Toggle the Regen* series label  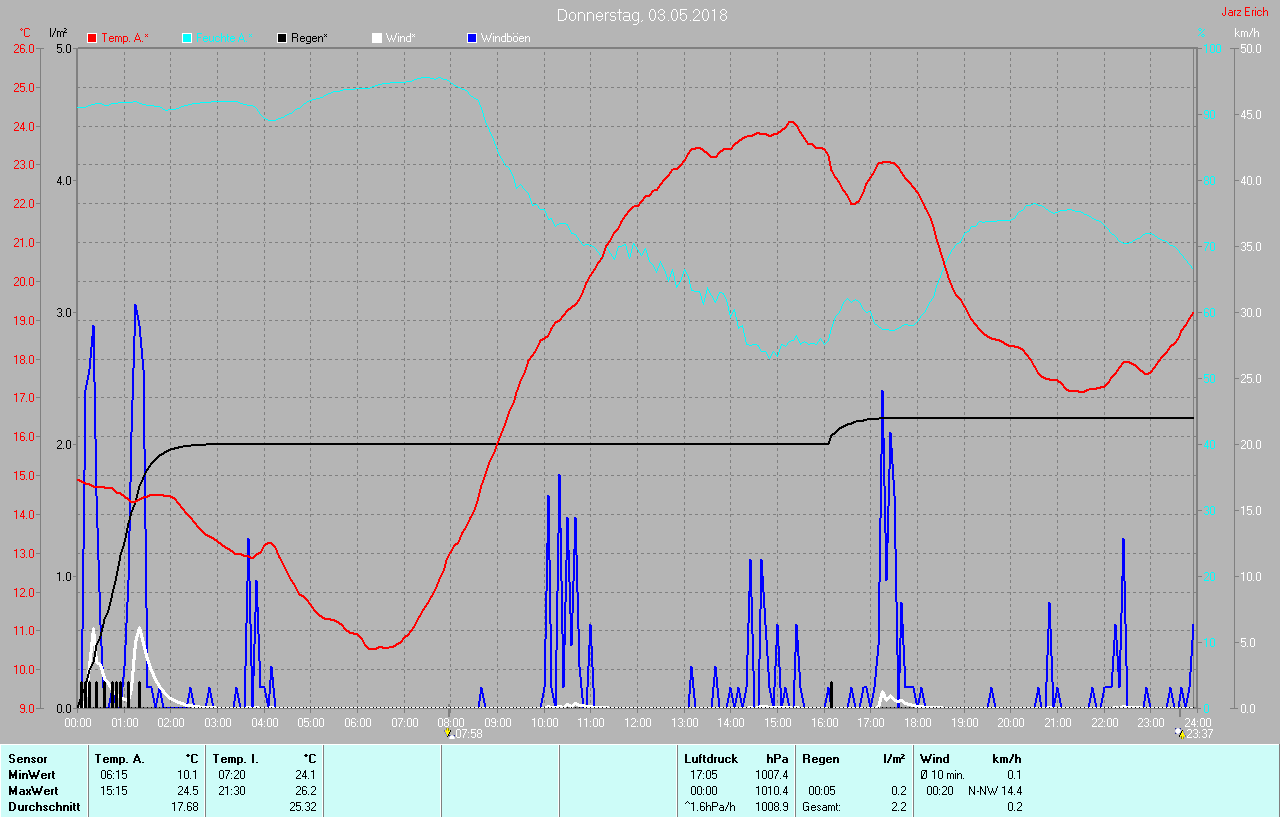(310, 38)
